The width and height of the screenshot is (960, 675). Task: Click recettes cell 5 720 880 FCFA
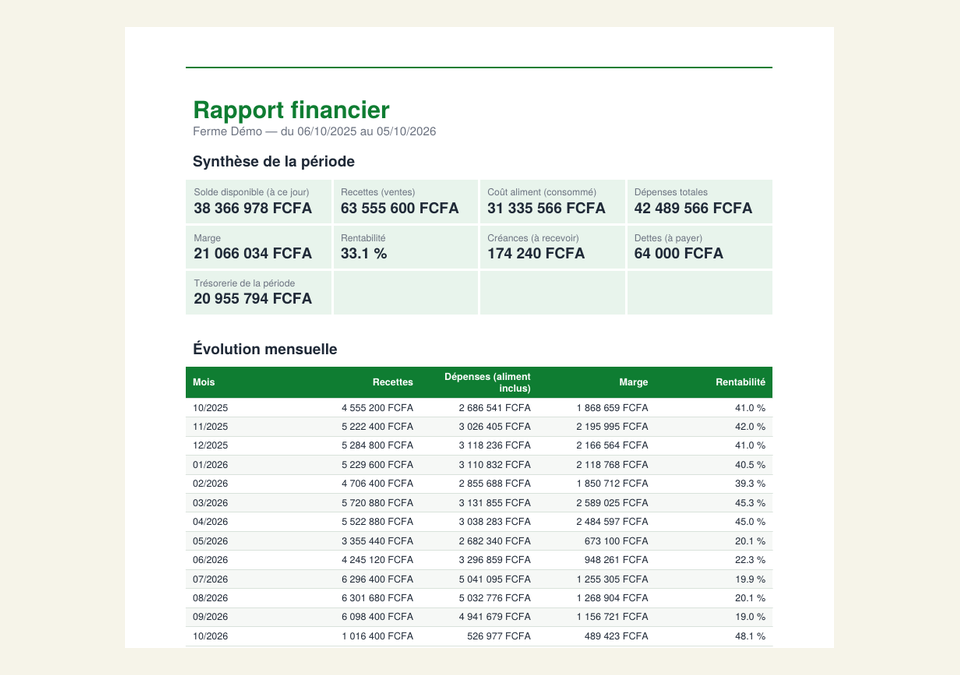pos(377,503)
